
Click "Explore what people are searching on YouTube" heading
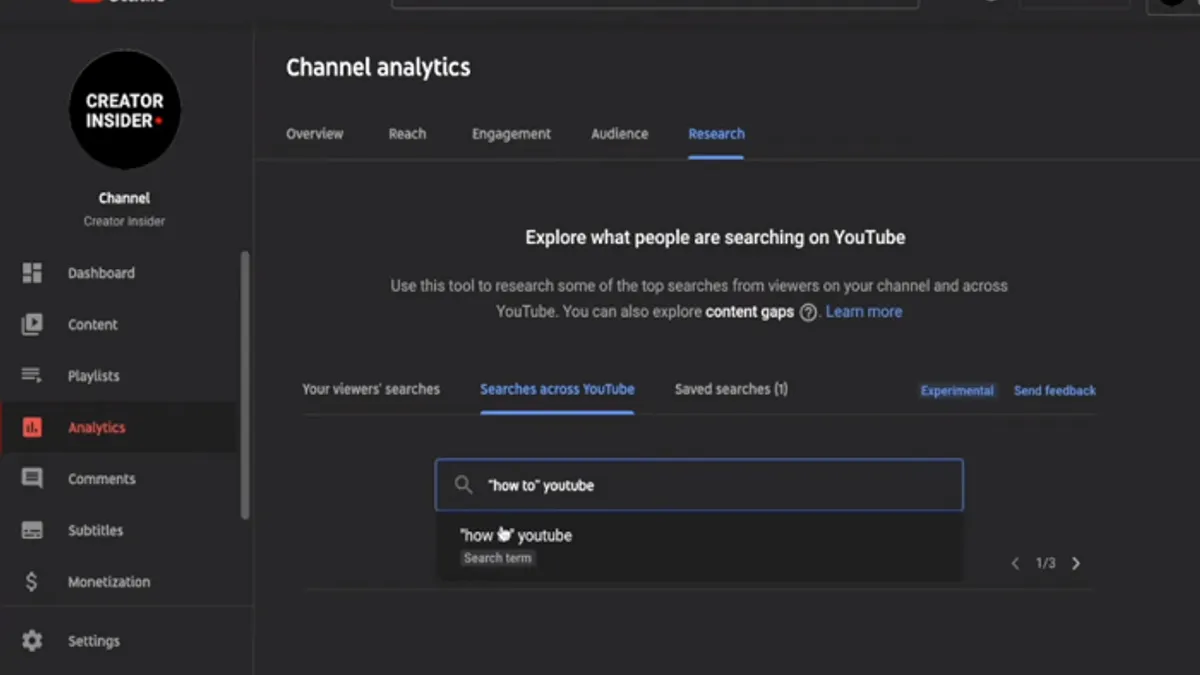715,238
